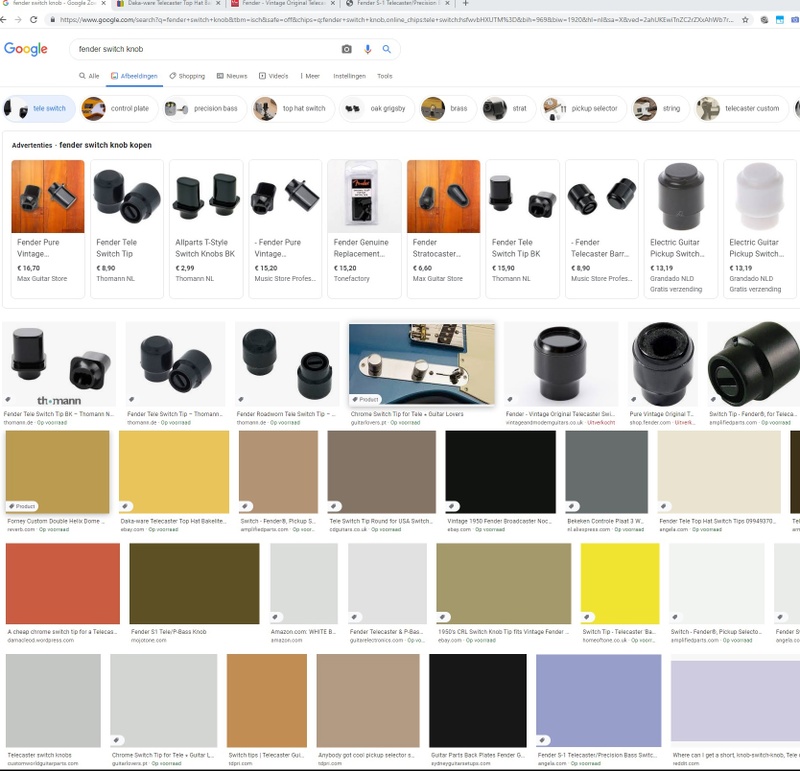Open Pure Vintage Original shop.fender.com image
This screenshot has width=800, height=771.
point(663,364)
